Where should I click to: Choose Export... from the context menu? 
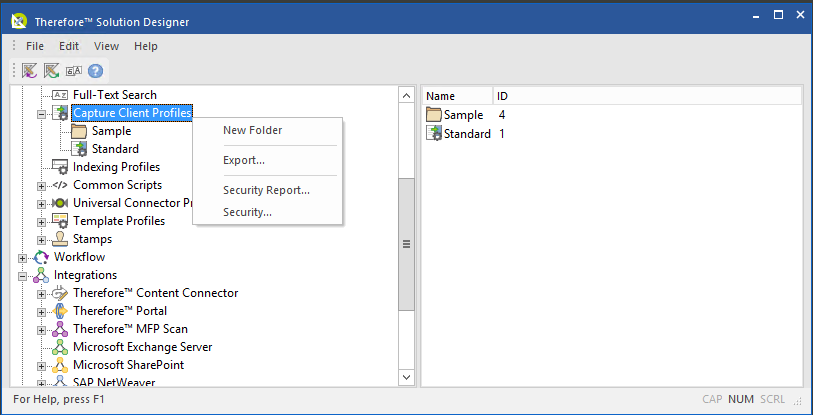(268, 160)
